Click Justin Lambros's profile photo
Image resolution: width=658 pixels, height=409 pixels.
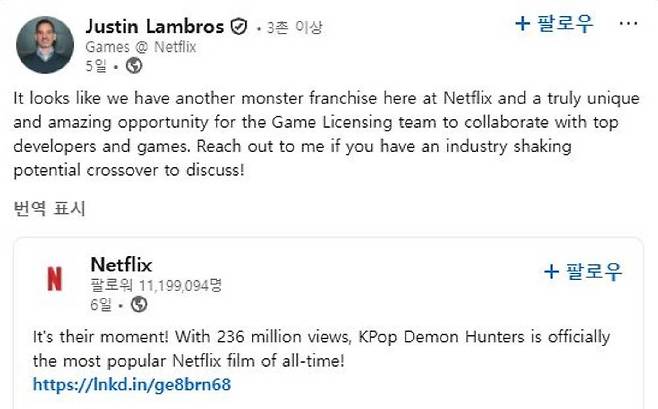(45, 45)
